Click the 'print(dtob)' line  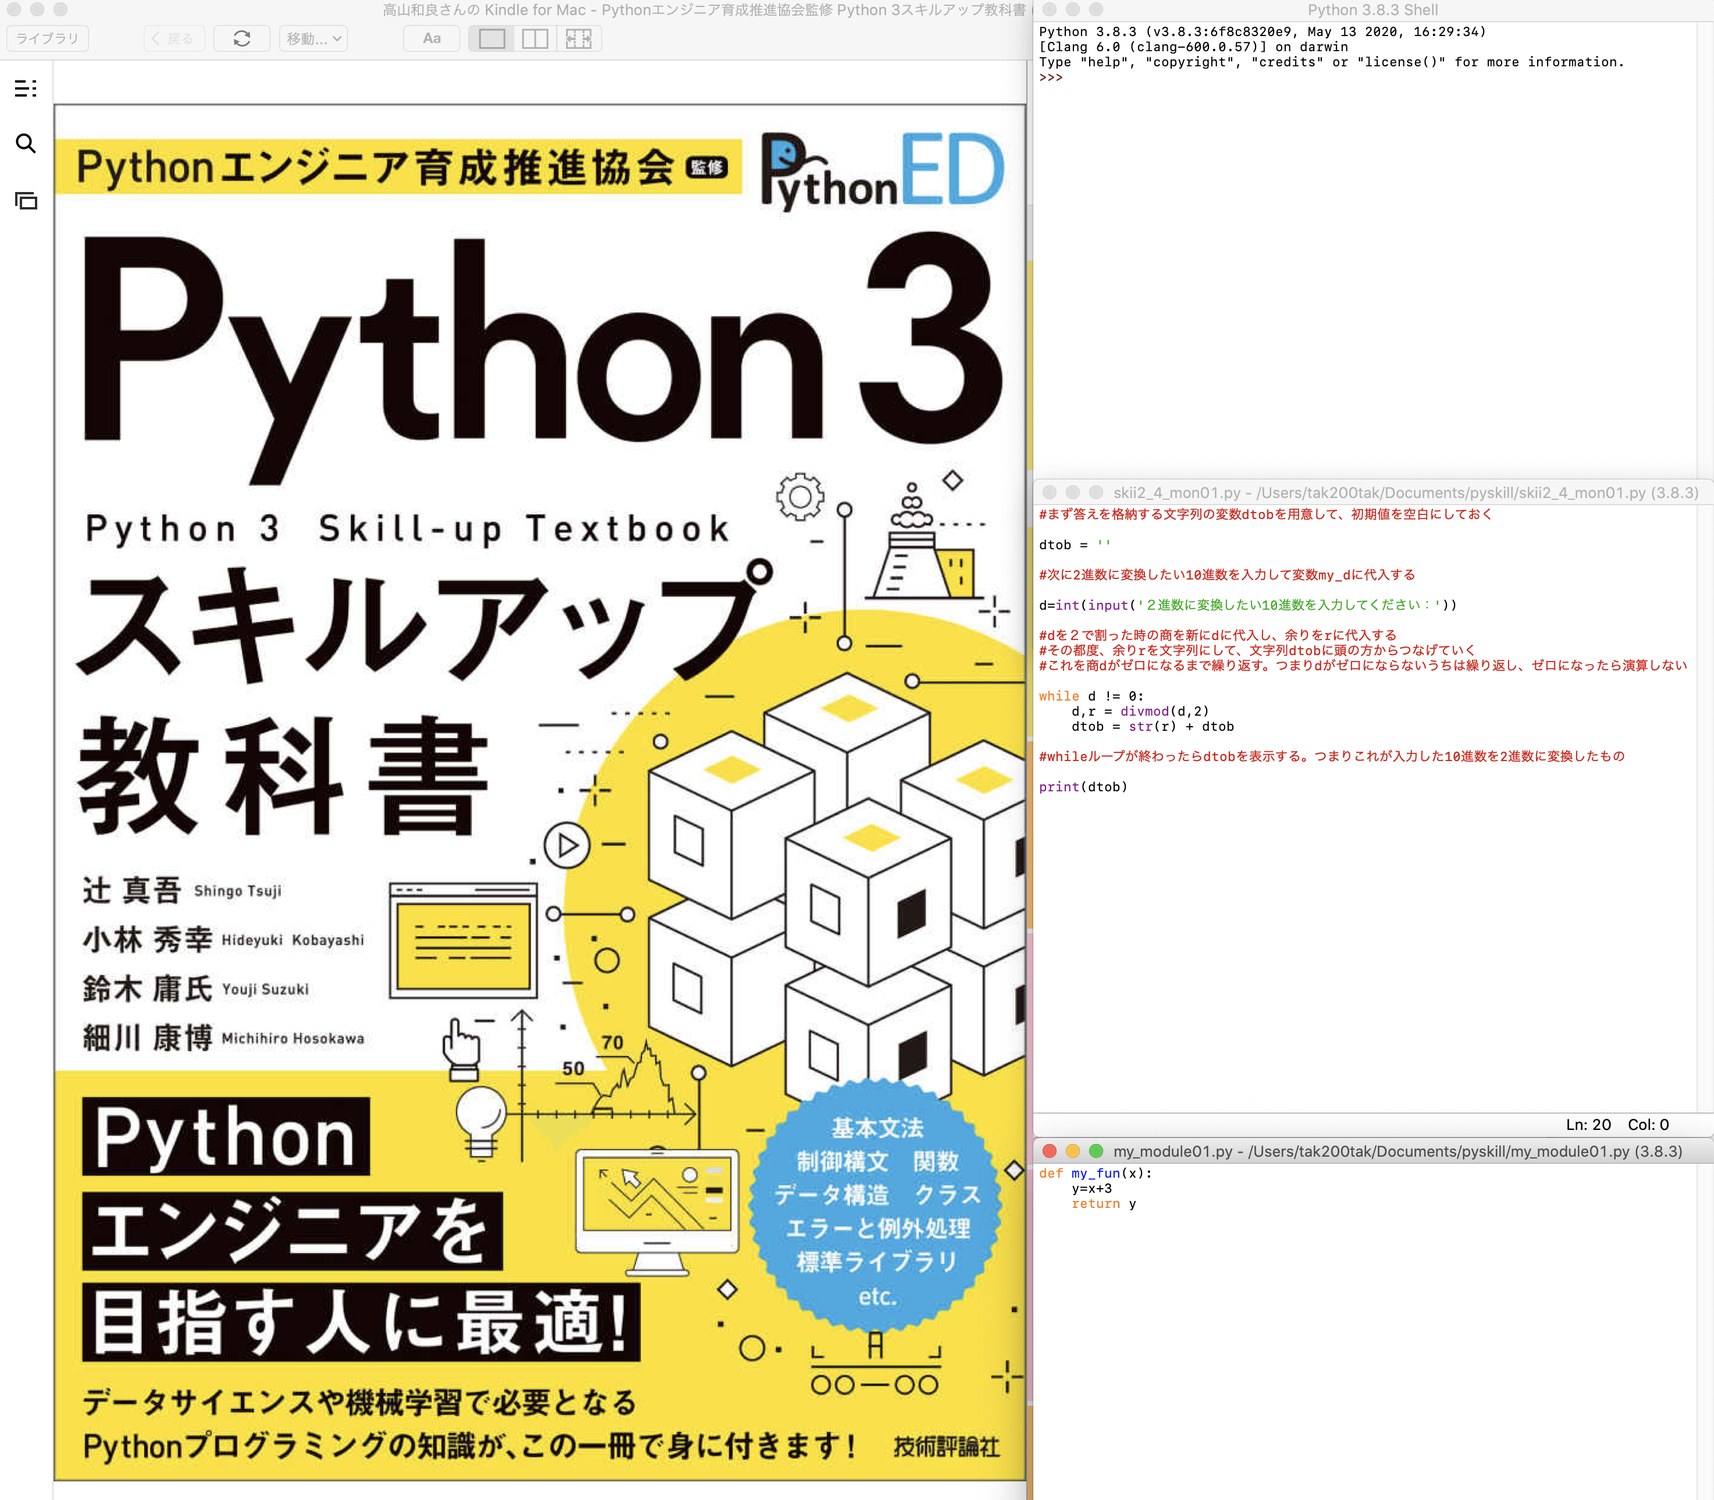(1083, 787)
